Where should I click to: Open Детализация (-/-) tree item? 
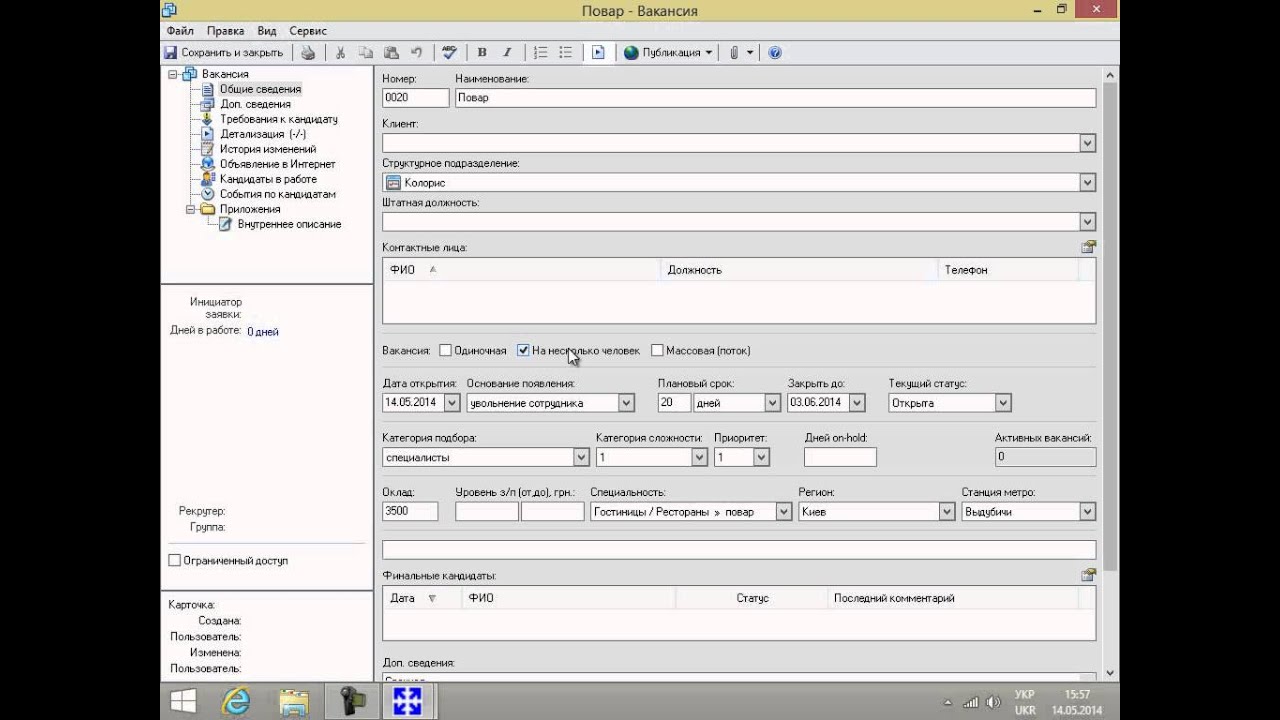(x=263, y=134)
